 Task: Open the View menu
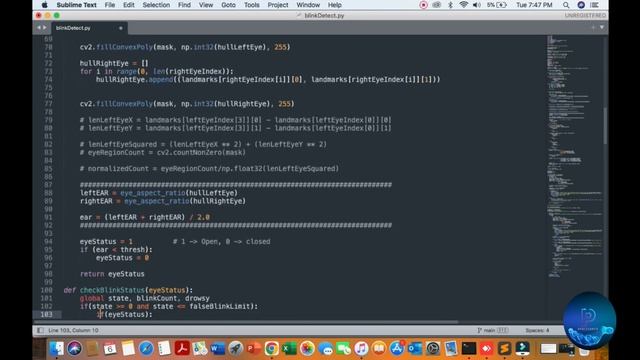206,5
